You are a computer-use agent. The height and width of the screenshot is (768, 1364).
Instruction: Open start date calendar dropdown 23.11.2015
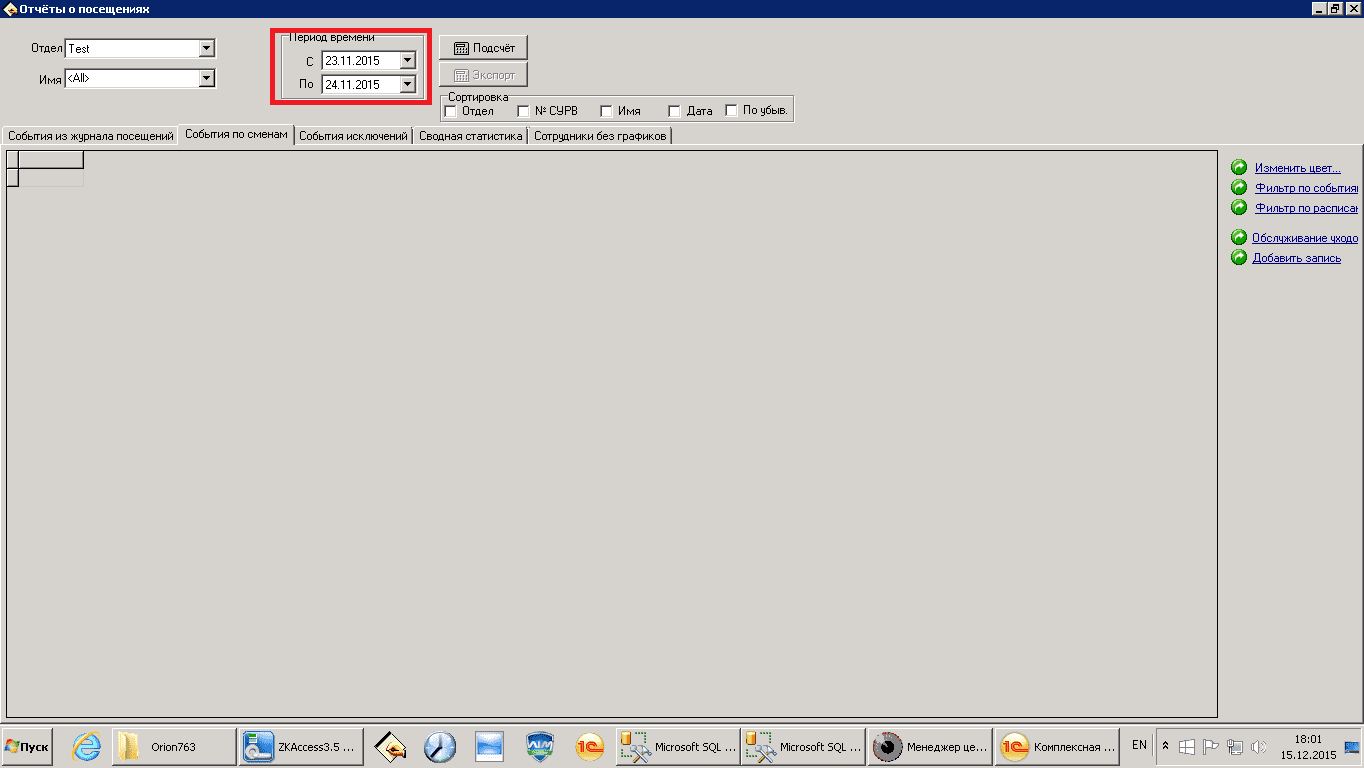coord(407,60)
